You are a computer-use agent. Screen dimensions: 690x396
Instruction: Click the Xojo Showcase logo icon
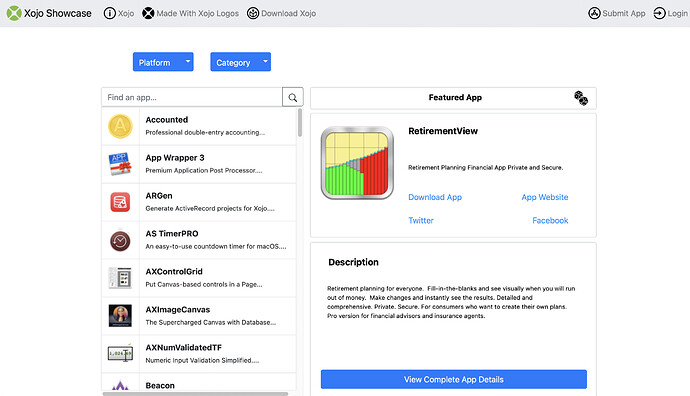point(14,13)
